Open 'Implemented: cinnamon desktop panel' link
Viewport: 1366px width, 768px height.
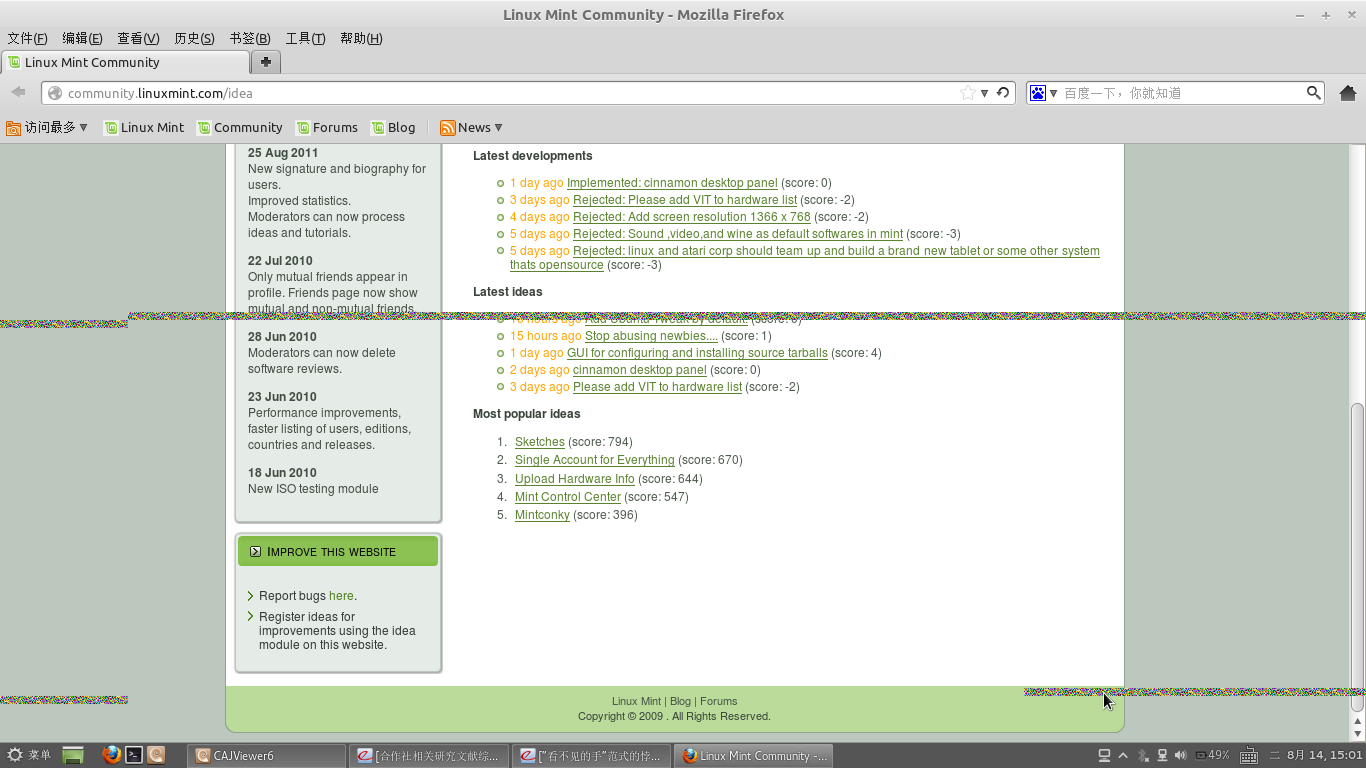pos(672,183)
